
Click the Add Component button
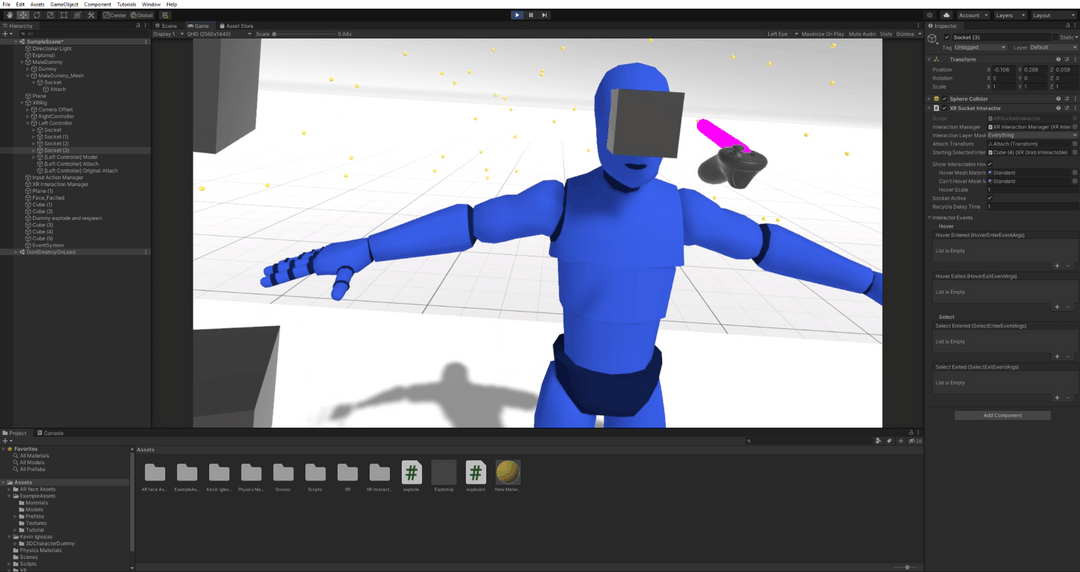pyautogui.click(x=1002, y=415)
